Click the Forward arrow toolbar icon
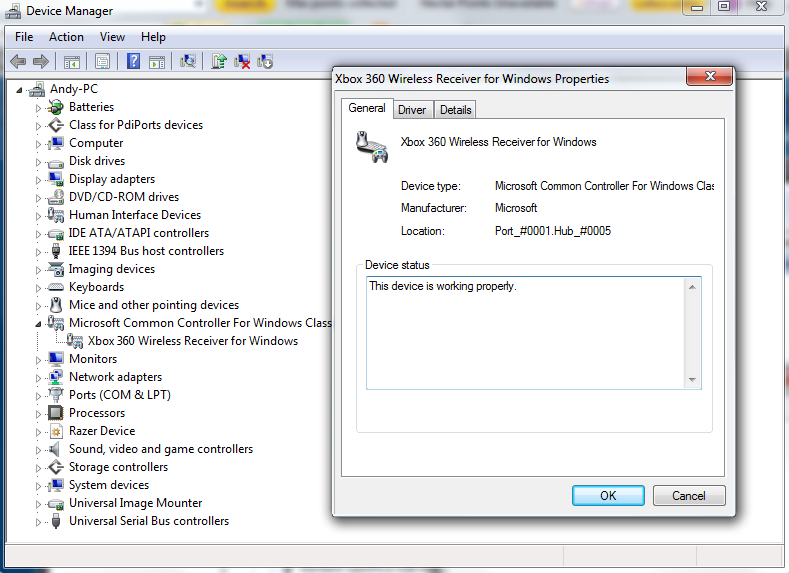The width and height of the screenshot is (789, 573). click(x=41, y=62)
